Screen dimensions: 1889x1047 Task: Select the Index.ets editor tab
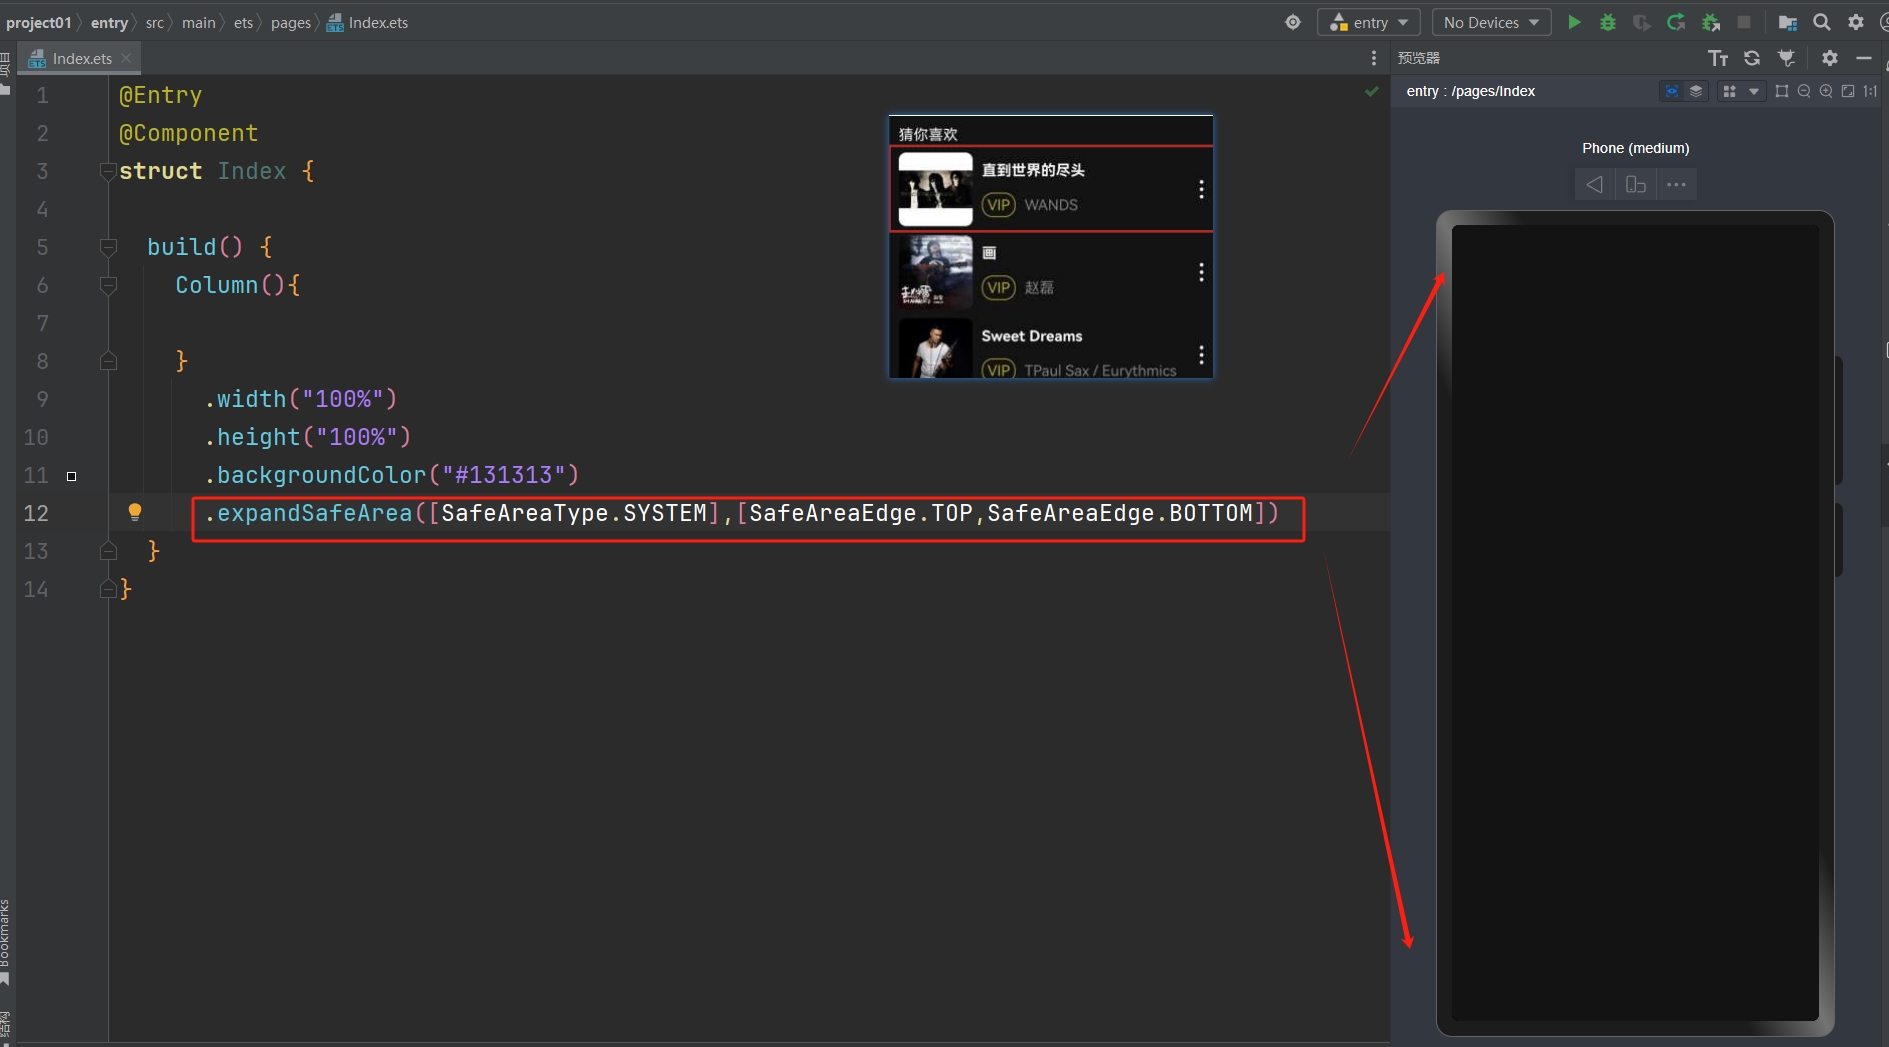81,58
